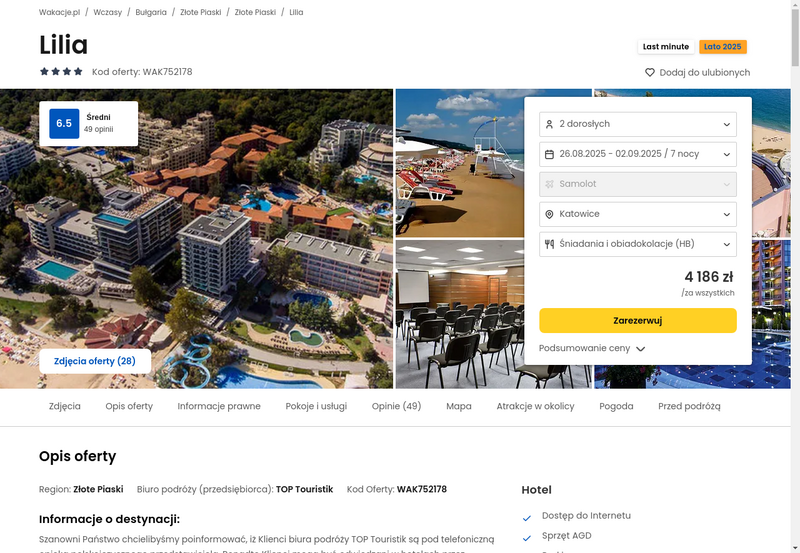Click the location pin icon beside Katowice
The image size is (800, 553).
[549, 214]
